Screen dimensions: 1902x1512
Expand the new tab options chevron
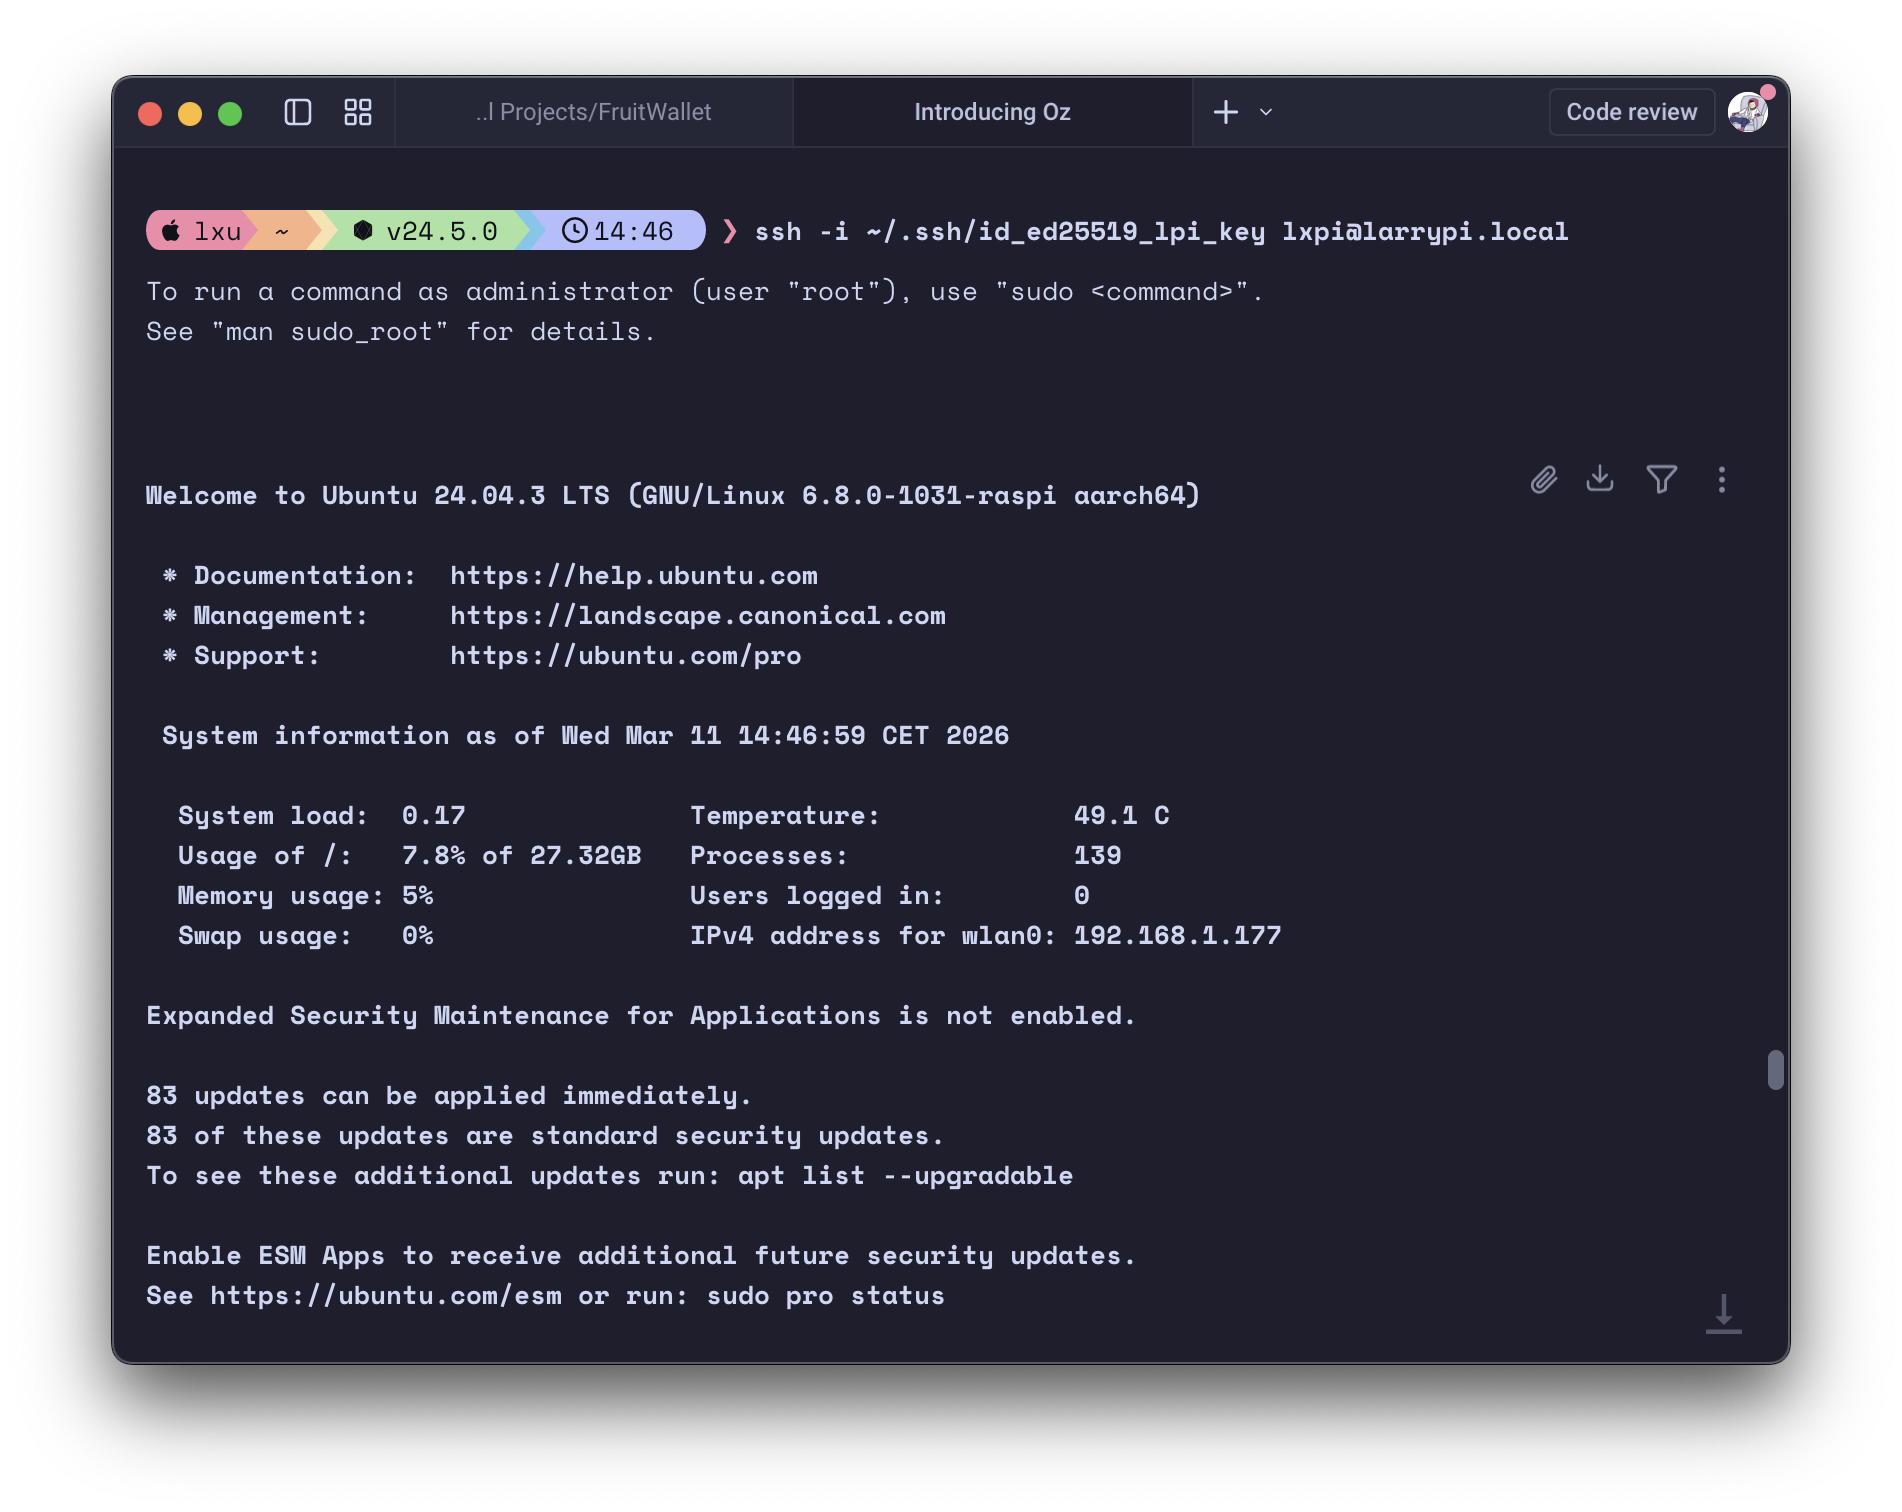coord(1266,112)
